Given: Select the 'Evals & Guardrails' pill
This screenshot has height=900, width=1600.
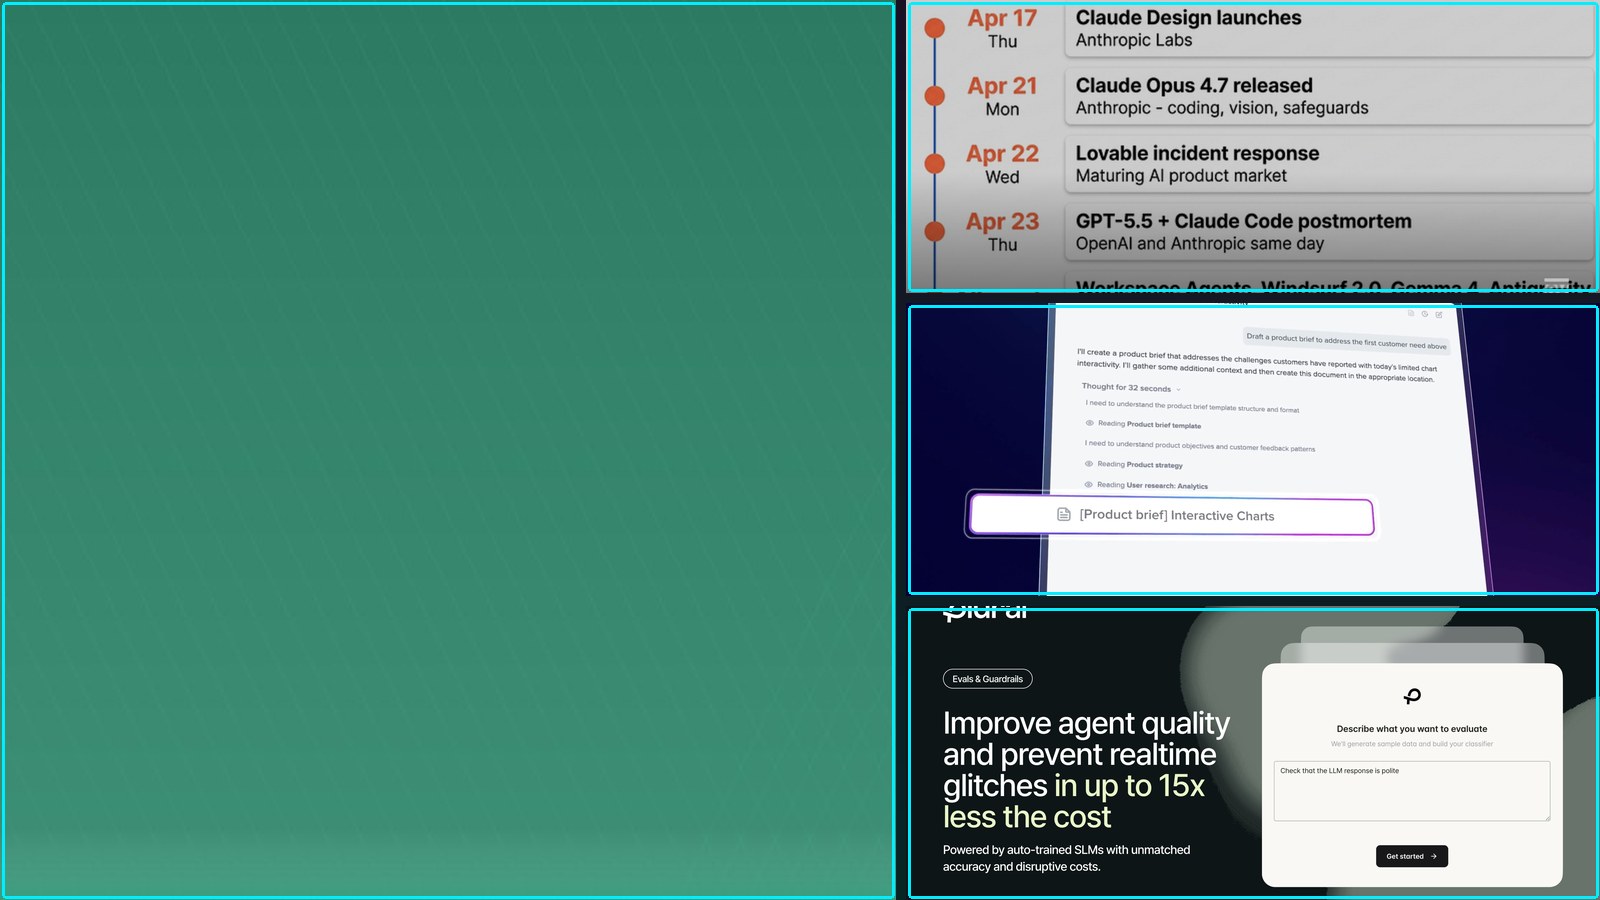Looking at the screenshot, I should tap(988, 679).
